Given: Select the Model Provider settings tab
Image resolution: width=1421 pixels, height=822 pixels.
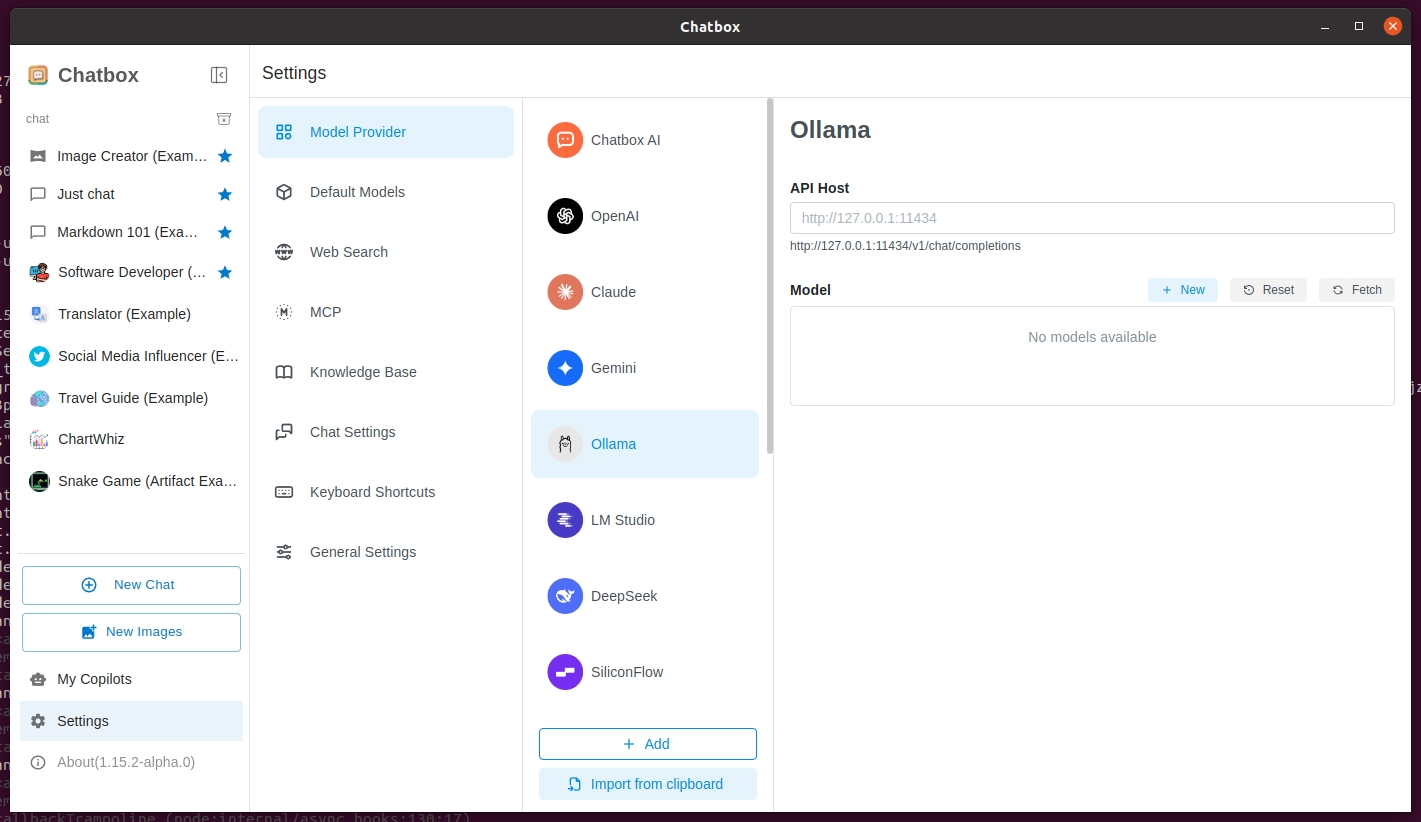Looking at the screenshot, I should [x=386, y=132].
